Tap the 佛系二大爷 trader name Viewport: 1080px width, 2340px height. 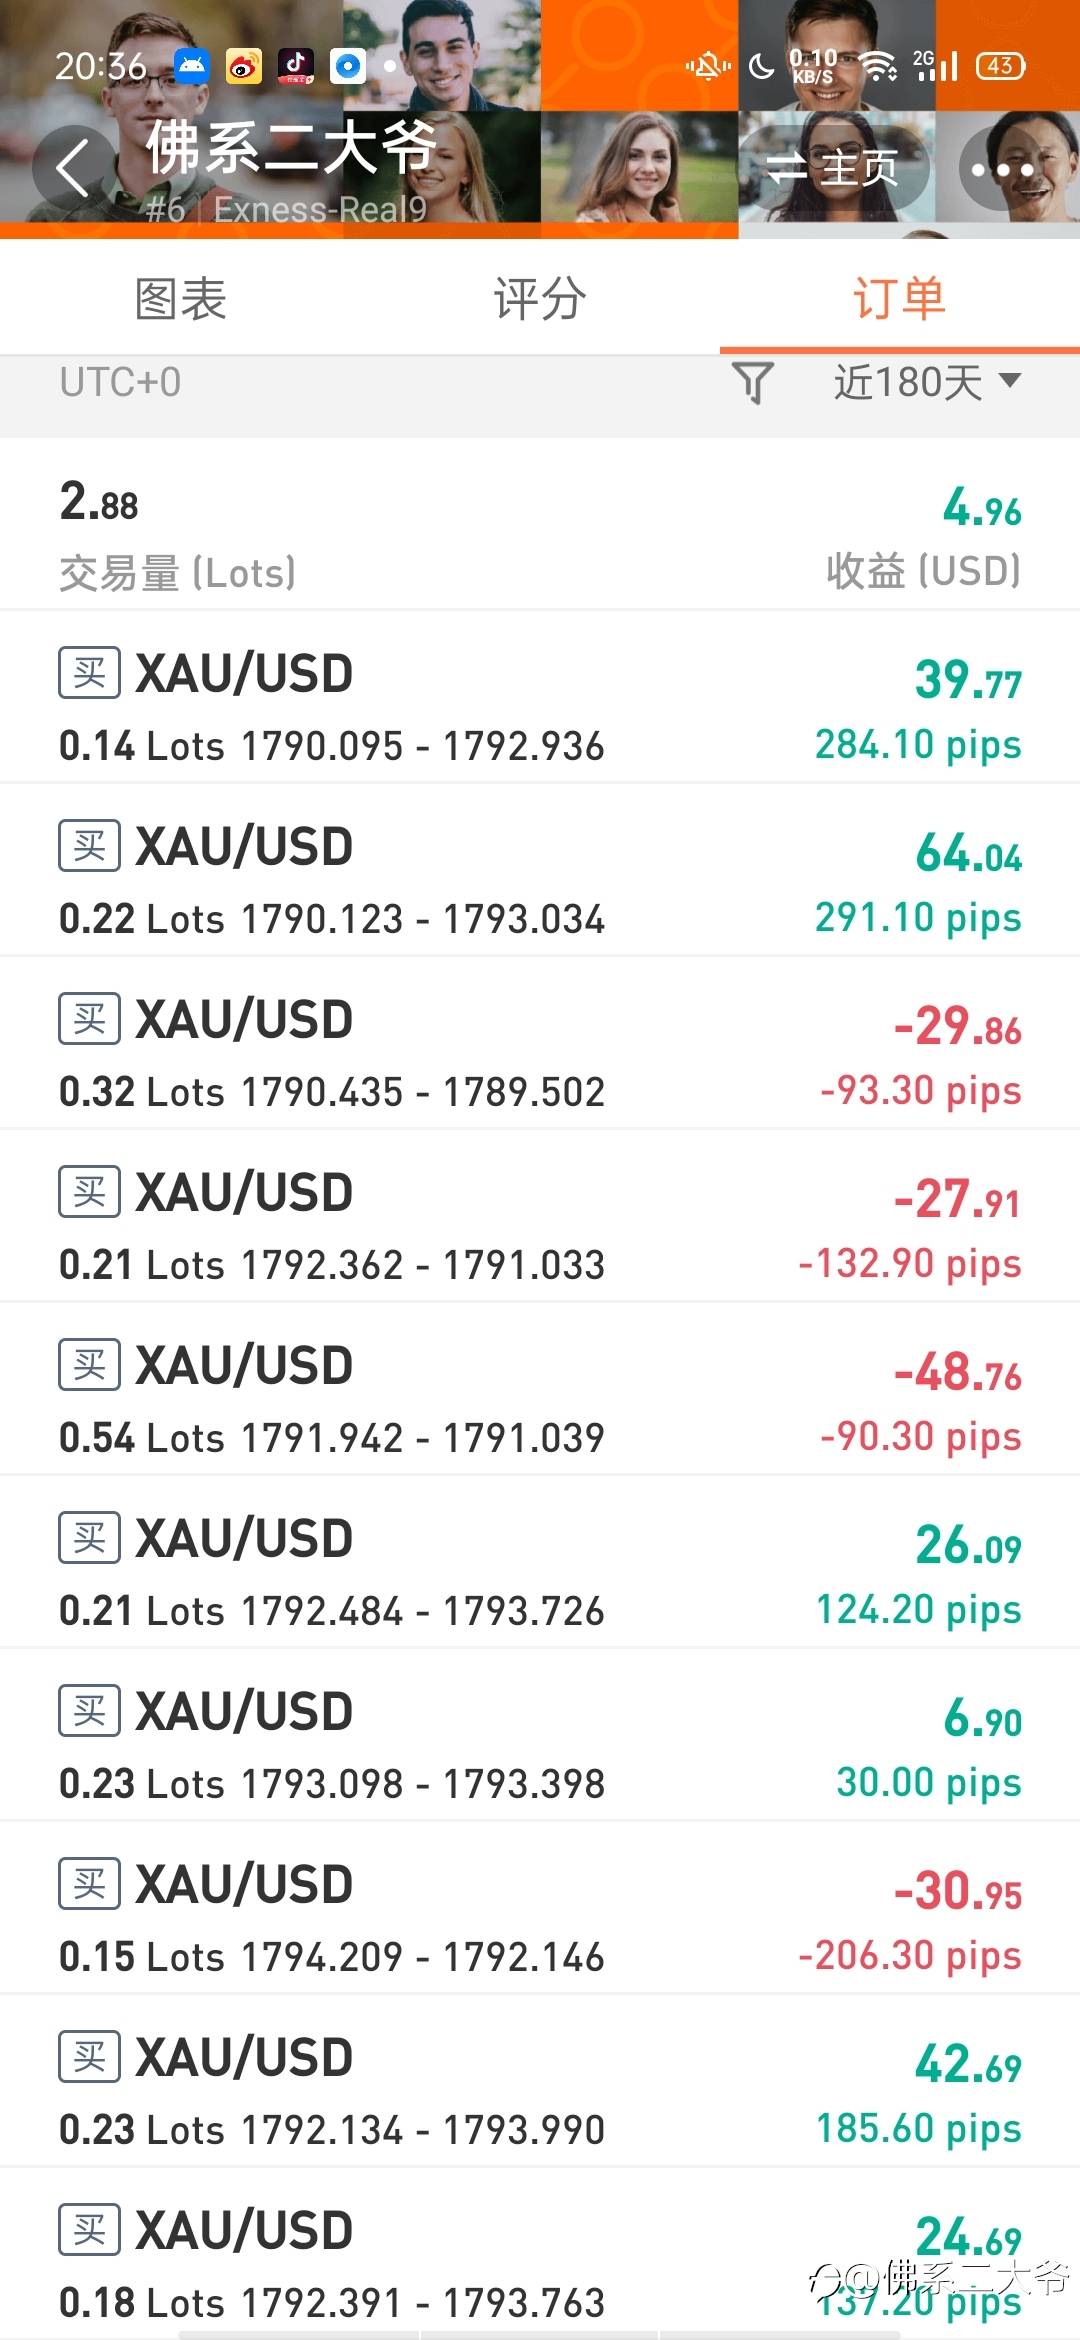291,148
